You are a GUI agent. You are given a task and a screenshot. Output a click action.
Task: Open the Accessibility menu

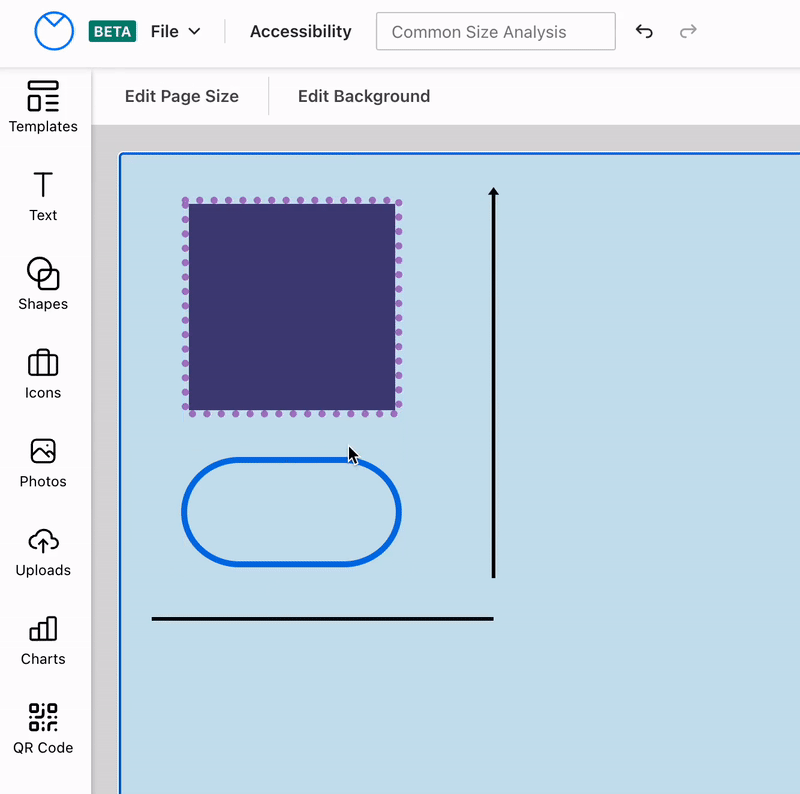(x=300, y=31)
